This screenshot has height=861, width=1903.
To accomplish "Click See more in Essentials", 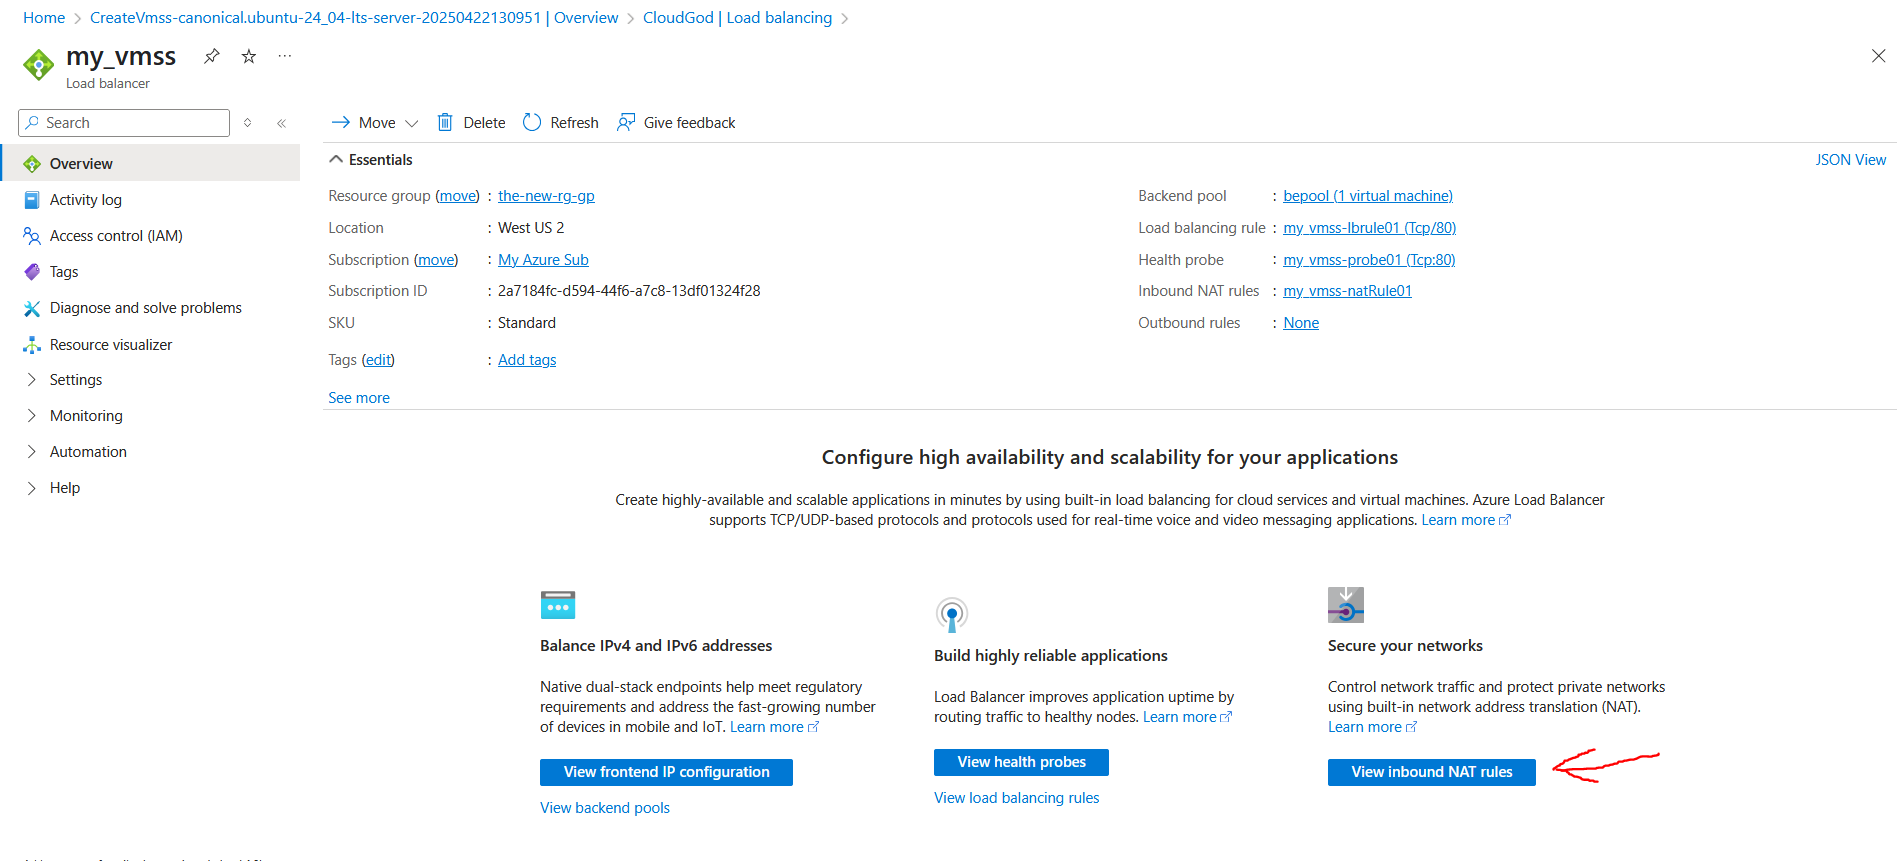I will point(359,398).
